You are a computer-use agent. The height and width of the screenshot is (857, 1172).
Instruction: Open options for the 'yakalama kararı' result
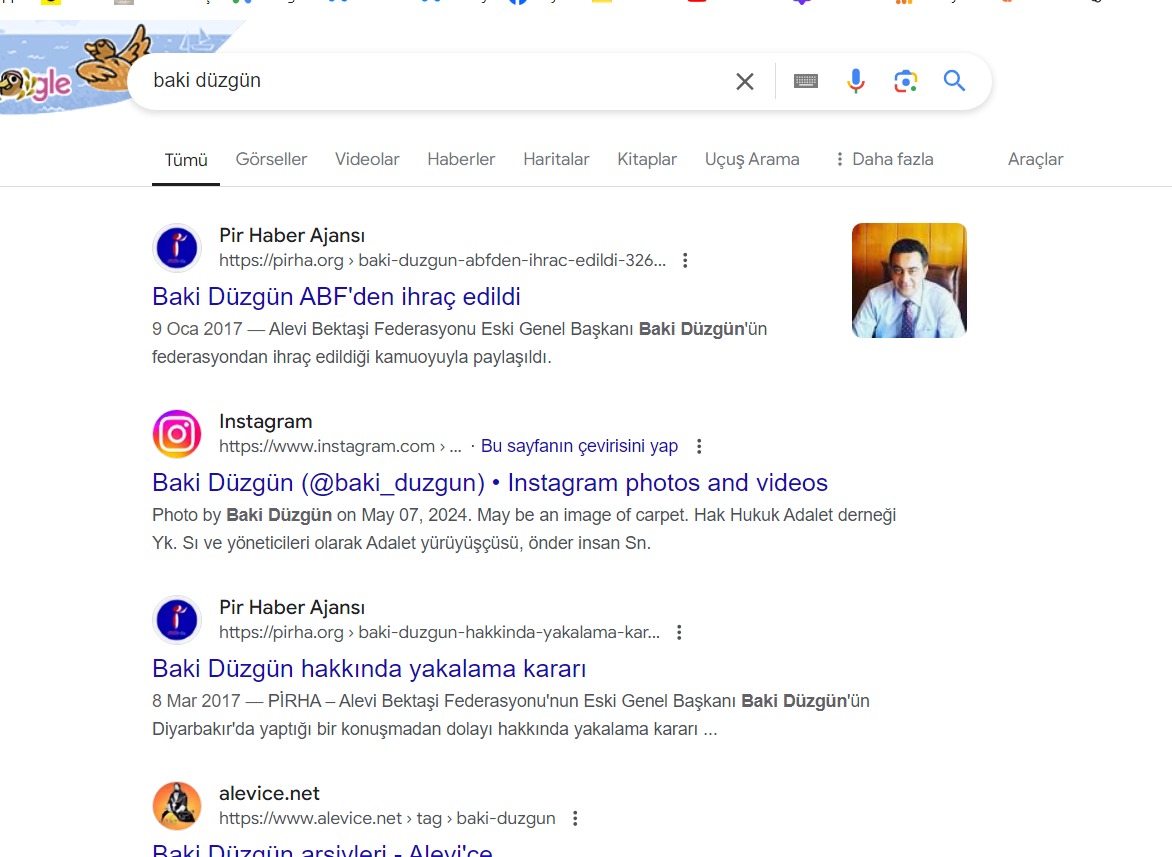click(x=679, y=632)
